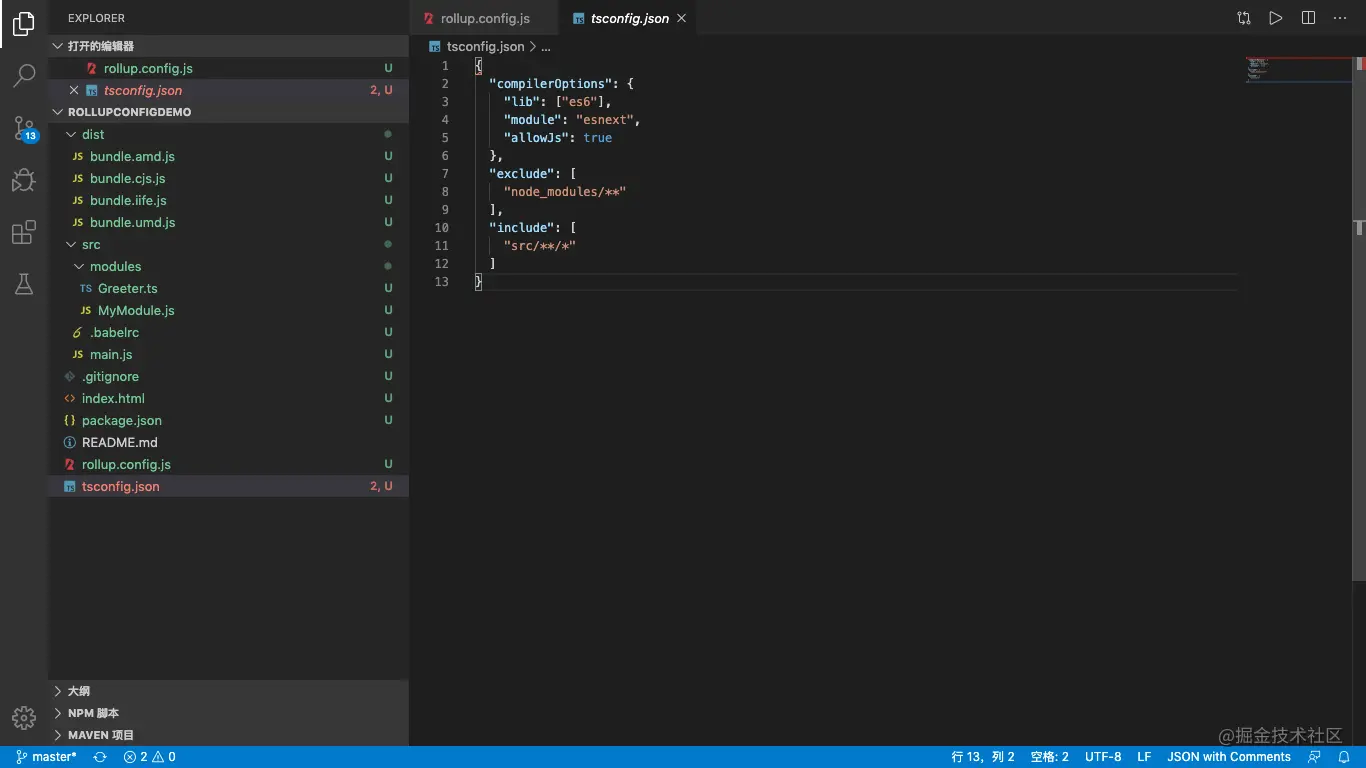
Task: Open the Testing flask icon view
Action: [24, 284]
